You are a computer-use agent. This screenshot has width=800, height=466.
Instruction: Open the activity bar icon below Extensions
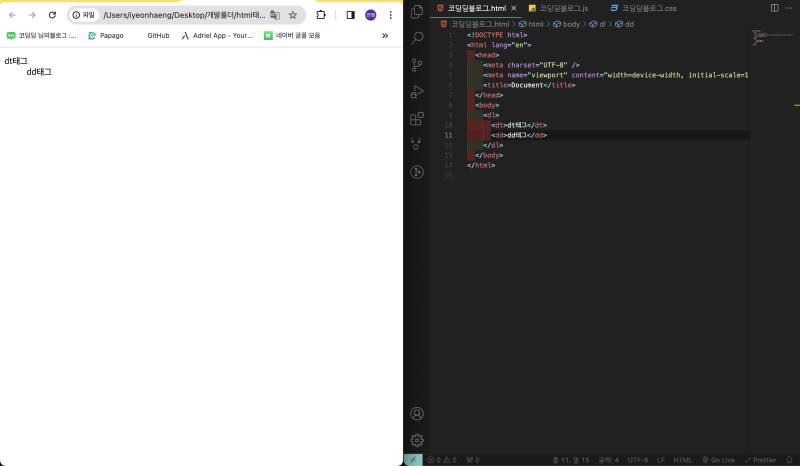click(x=417, y=145)
